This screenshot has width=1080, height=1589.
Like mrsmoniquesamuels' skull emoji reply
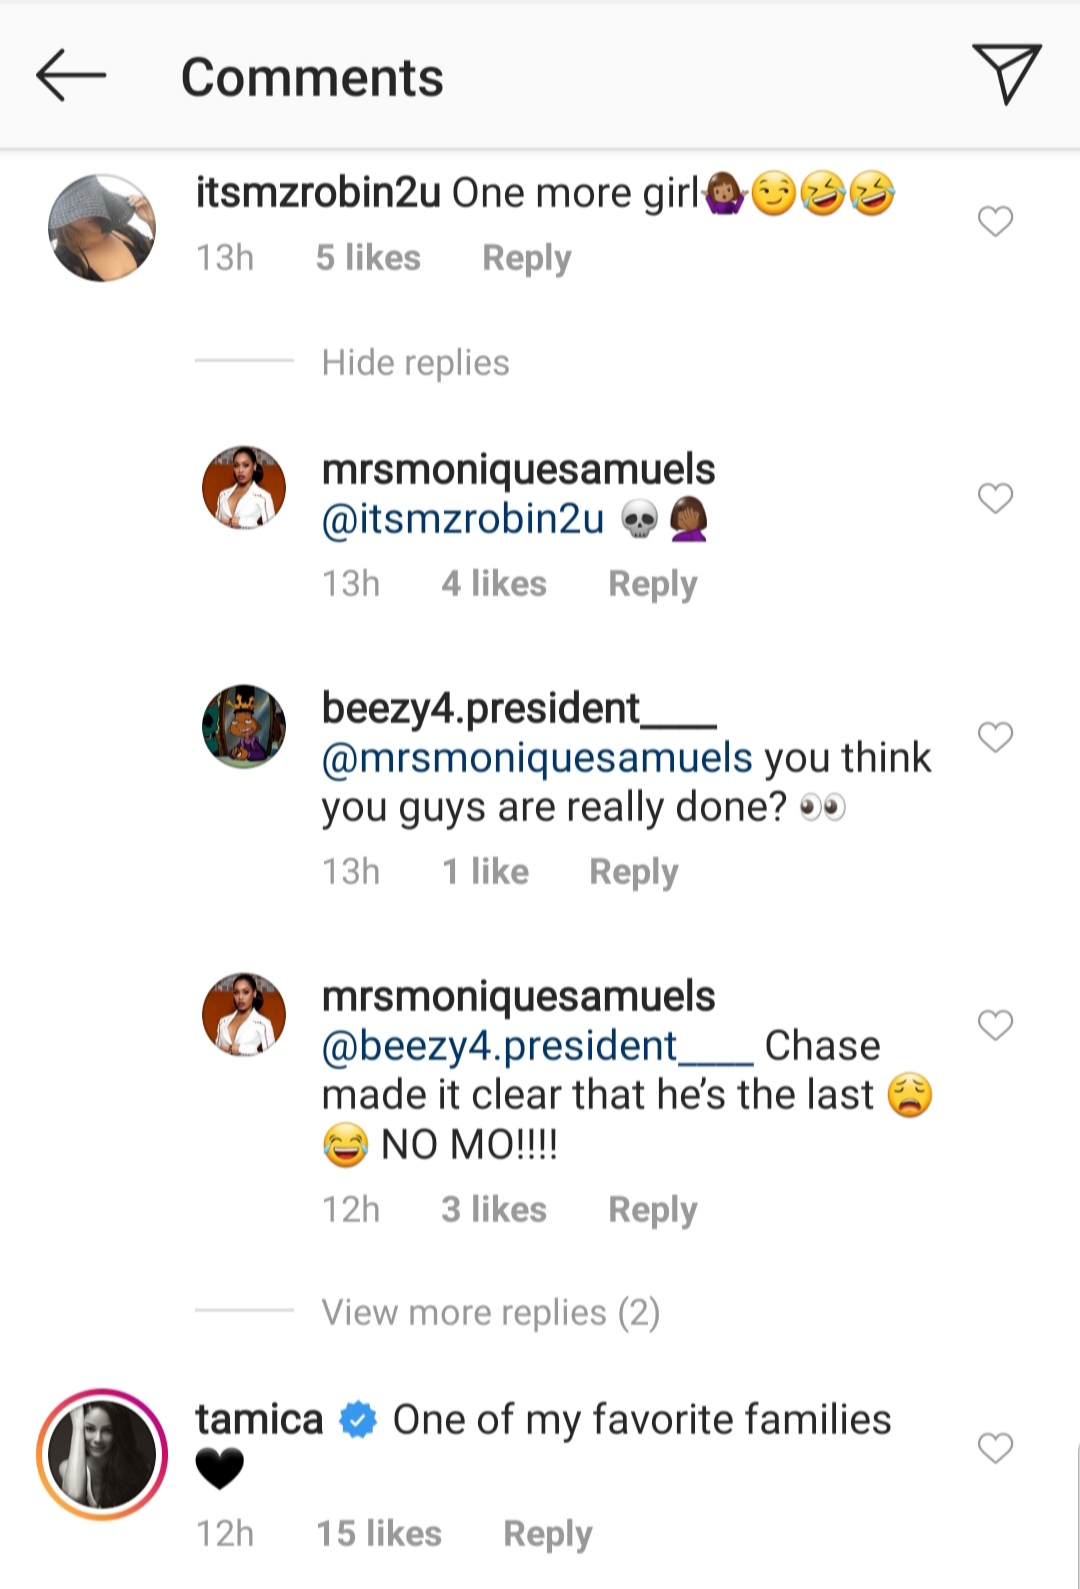pos(995,498)
